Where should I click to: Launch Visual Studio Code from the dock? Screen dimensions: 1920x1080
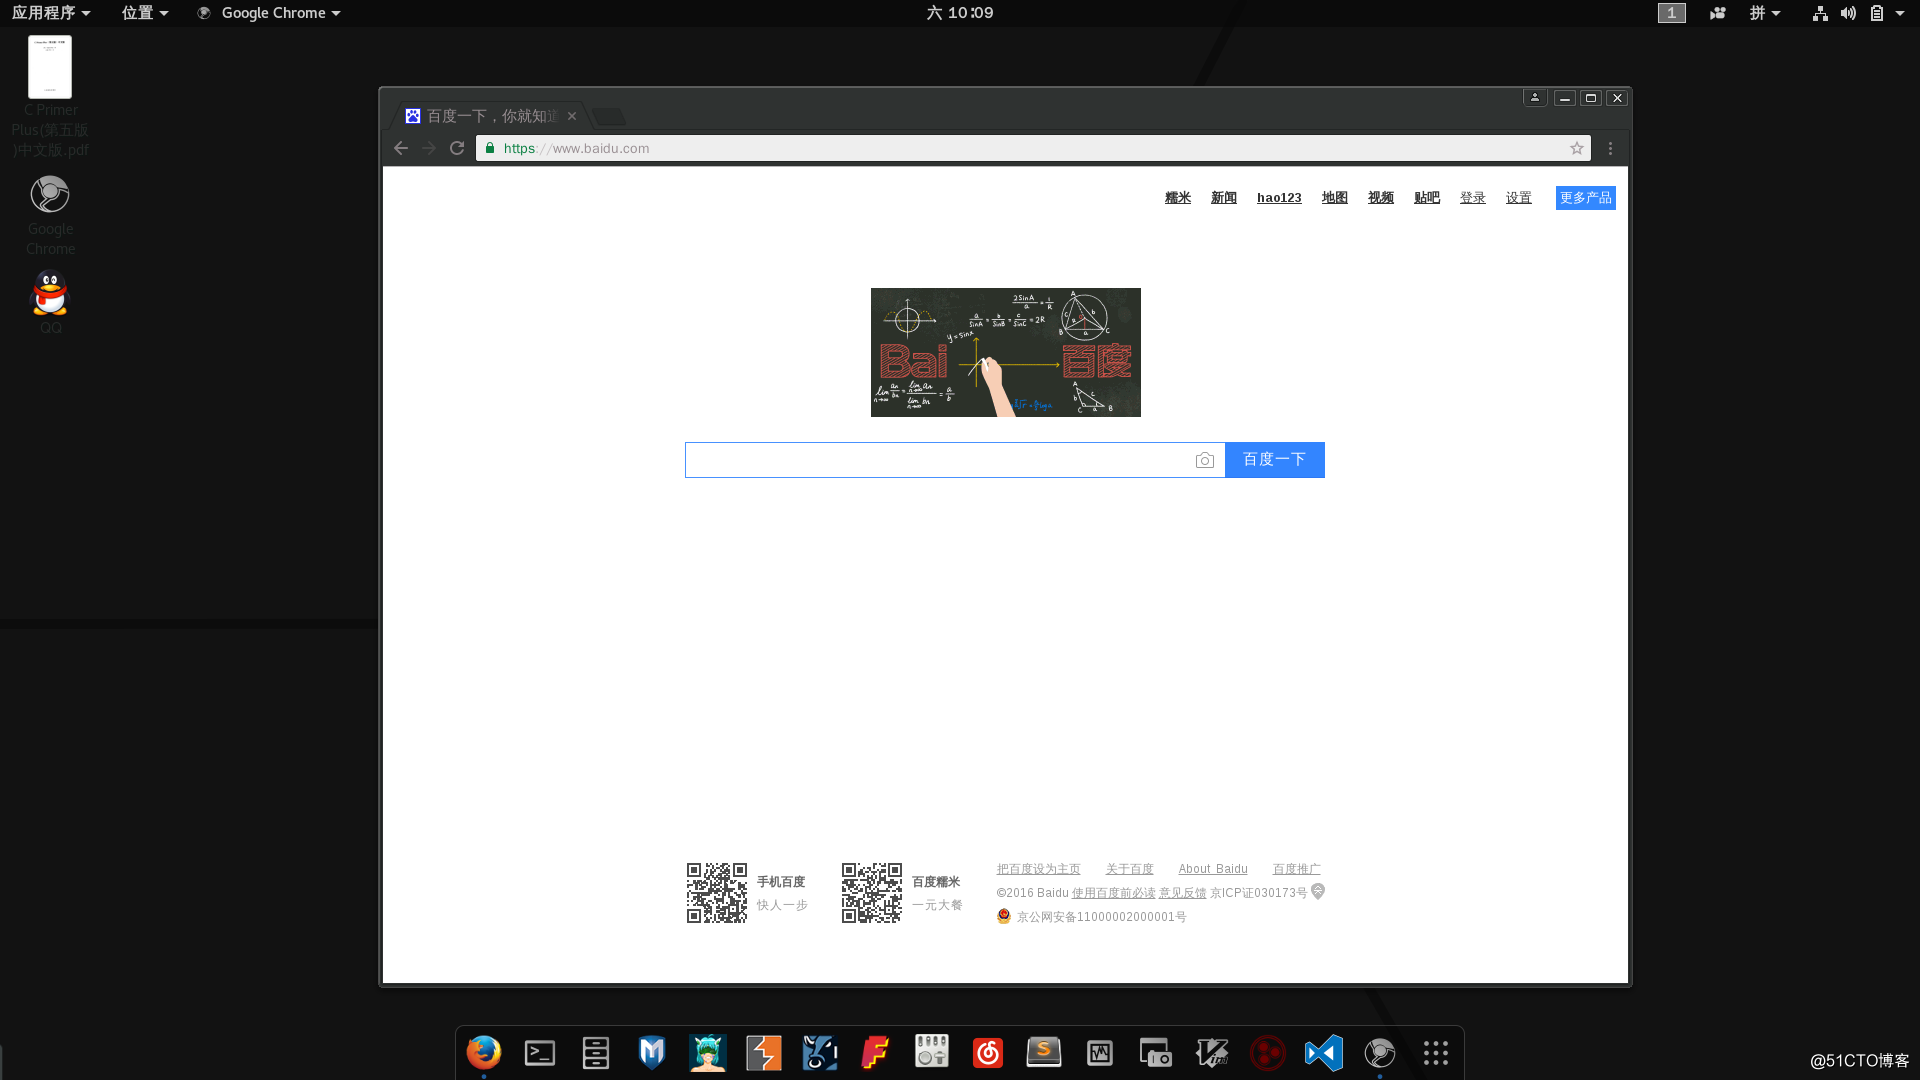pos(1324,1052)
